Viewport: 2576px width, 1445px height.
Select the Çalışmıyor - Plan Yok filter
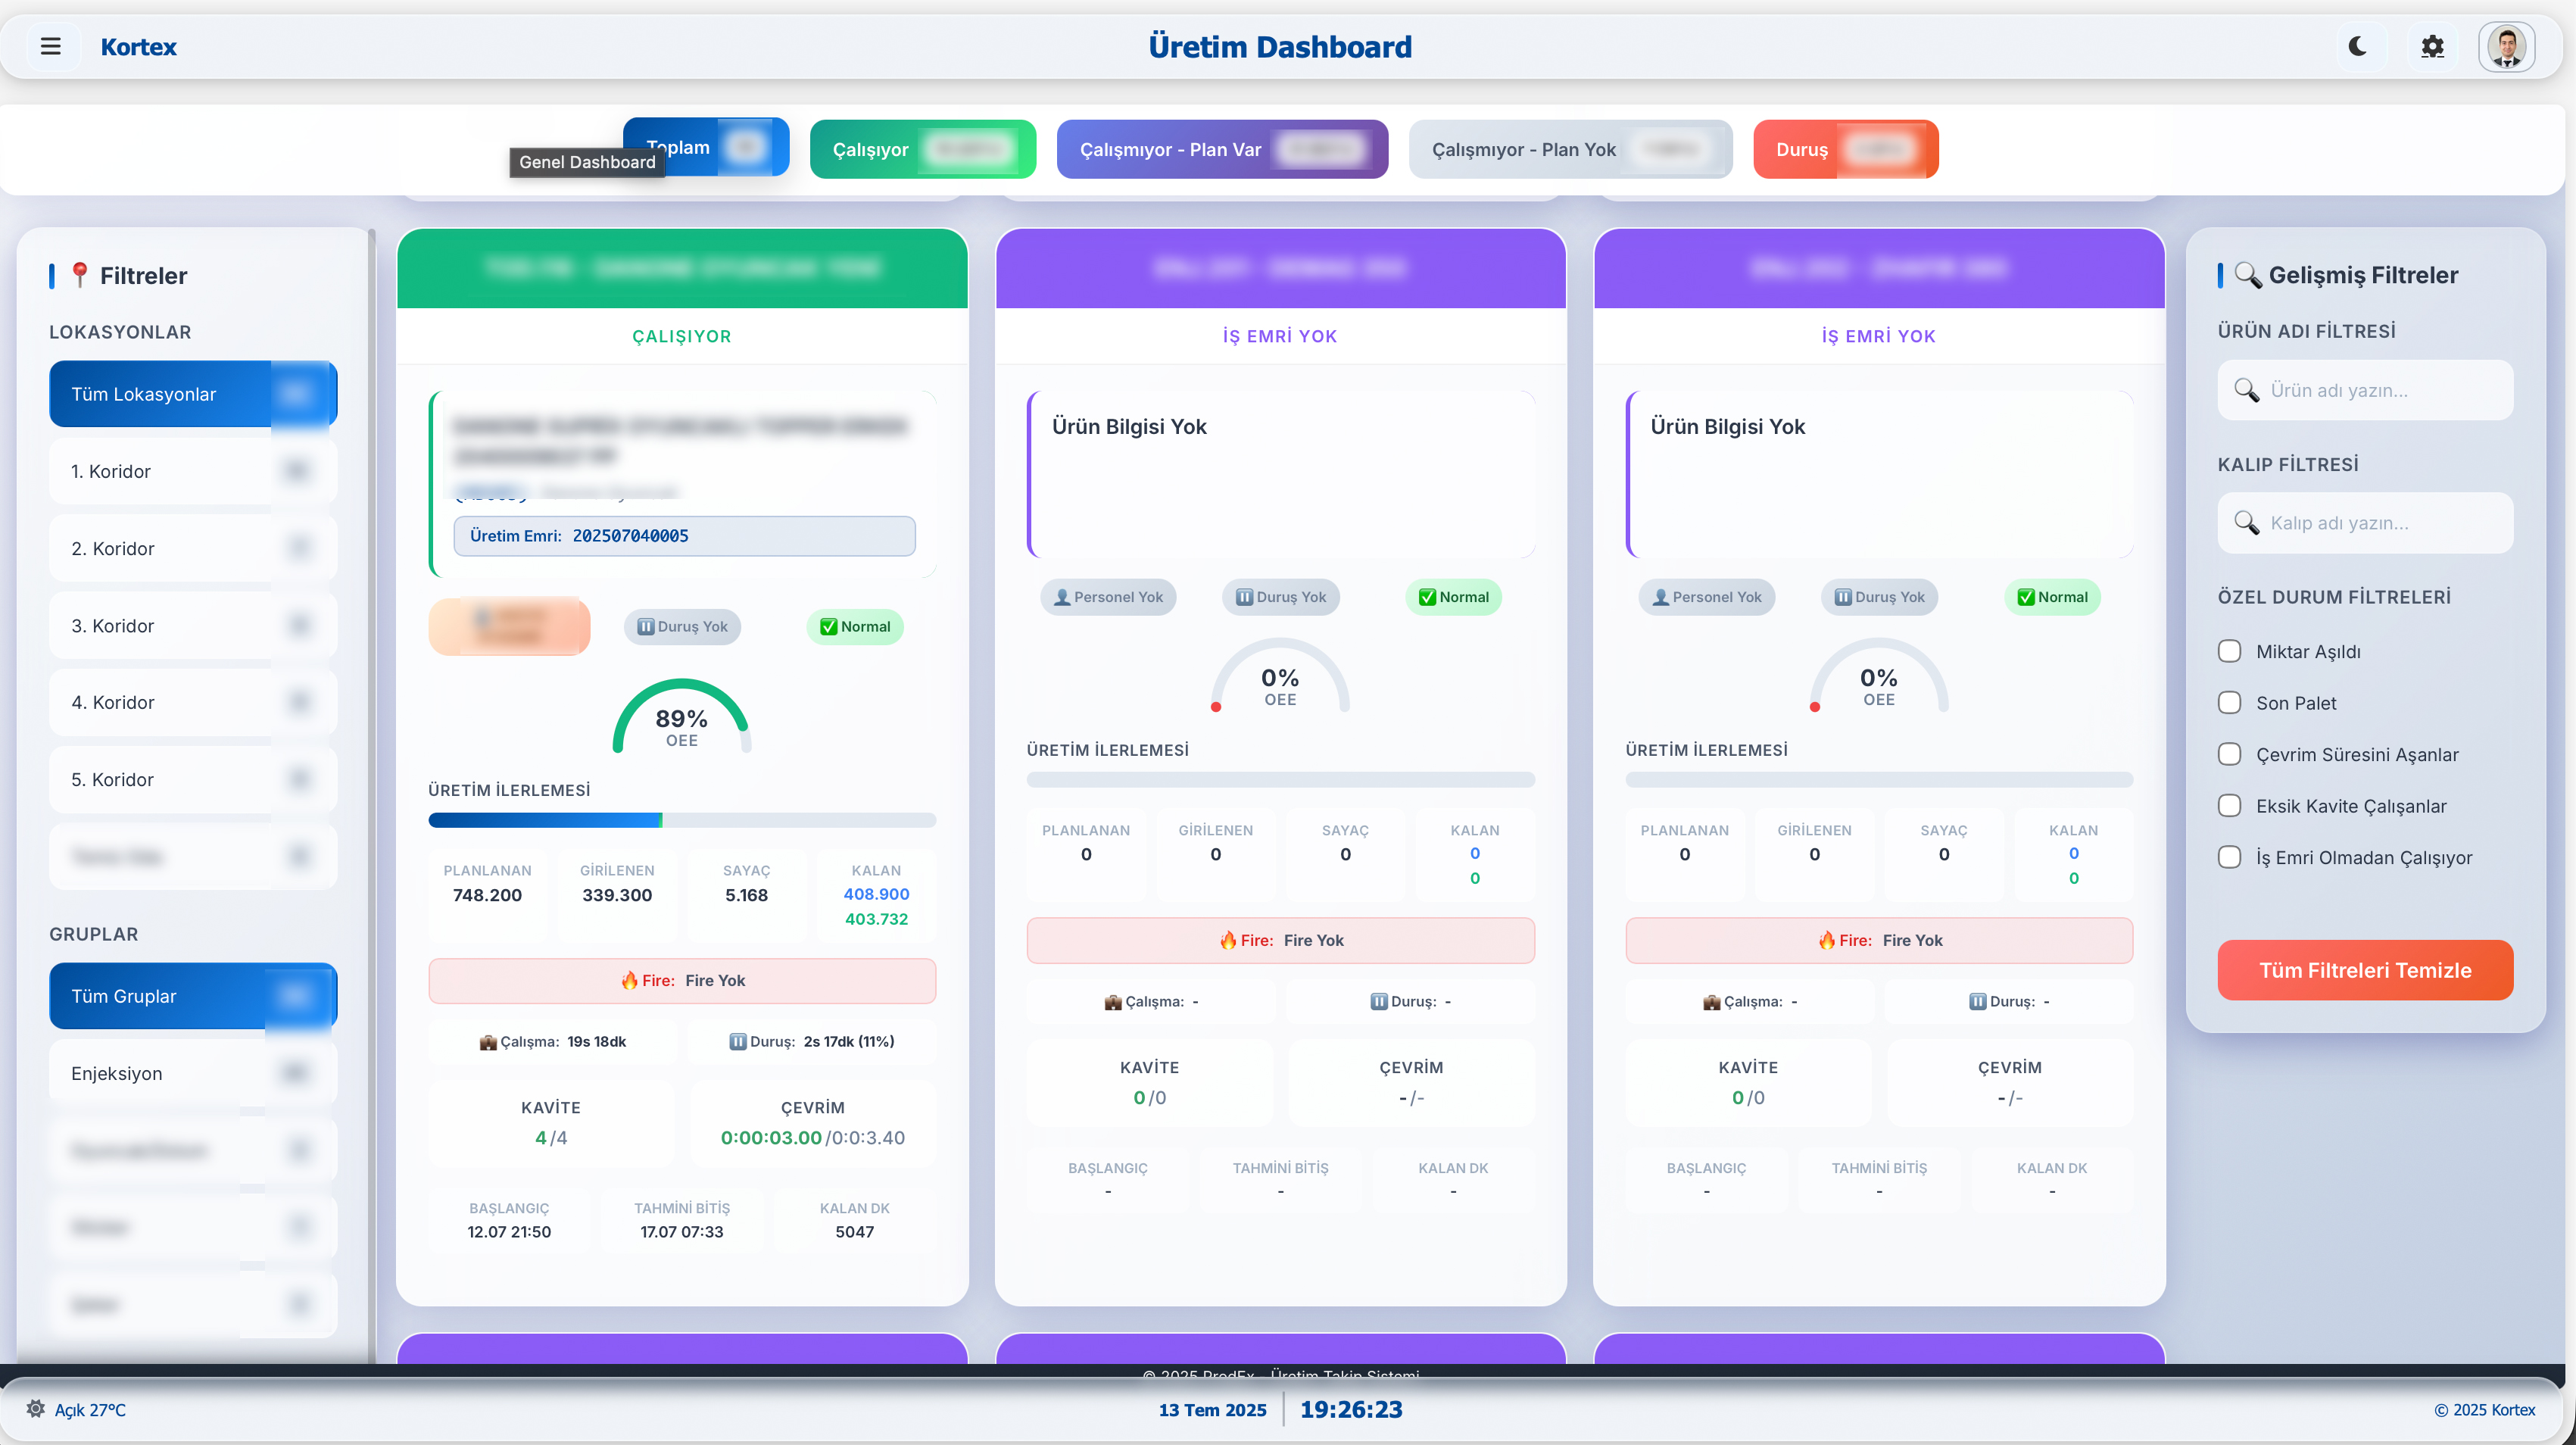point(1570,149)
